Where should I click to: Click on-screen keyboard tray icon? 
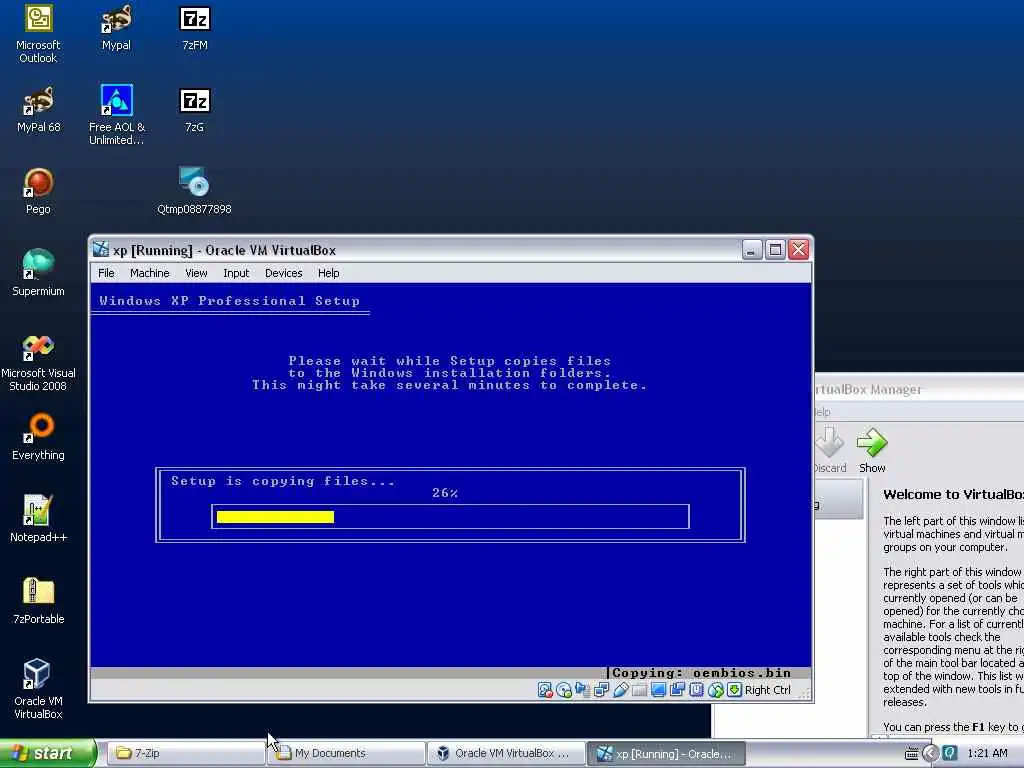click(x=911, y=754)
